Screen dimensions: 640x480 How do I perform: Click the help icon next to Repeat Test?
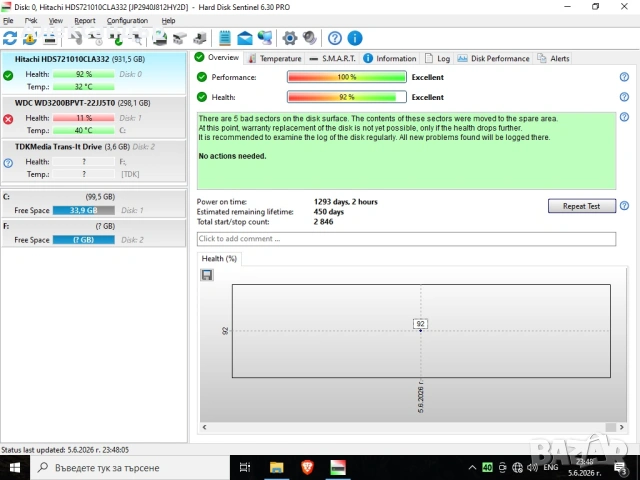click(624, 206)
